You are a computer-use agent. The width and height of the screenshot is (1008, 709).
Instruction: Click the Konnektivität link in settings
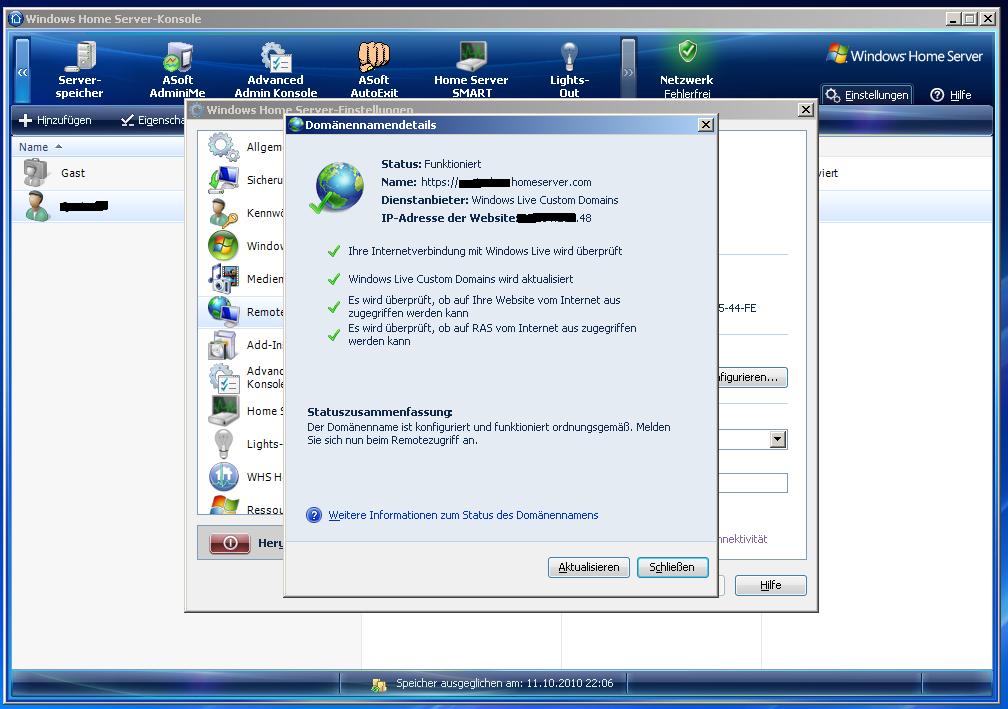pos(742,539)
